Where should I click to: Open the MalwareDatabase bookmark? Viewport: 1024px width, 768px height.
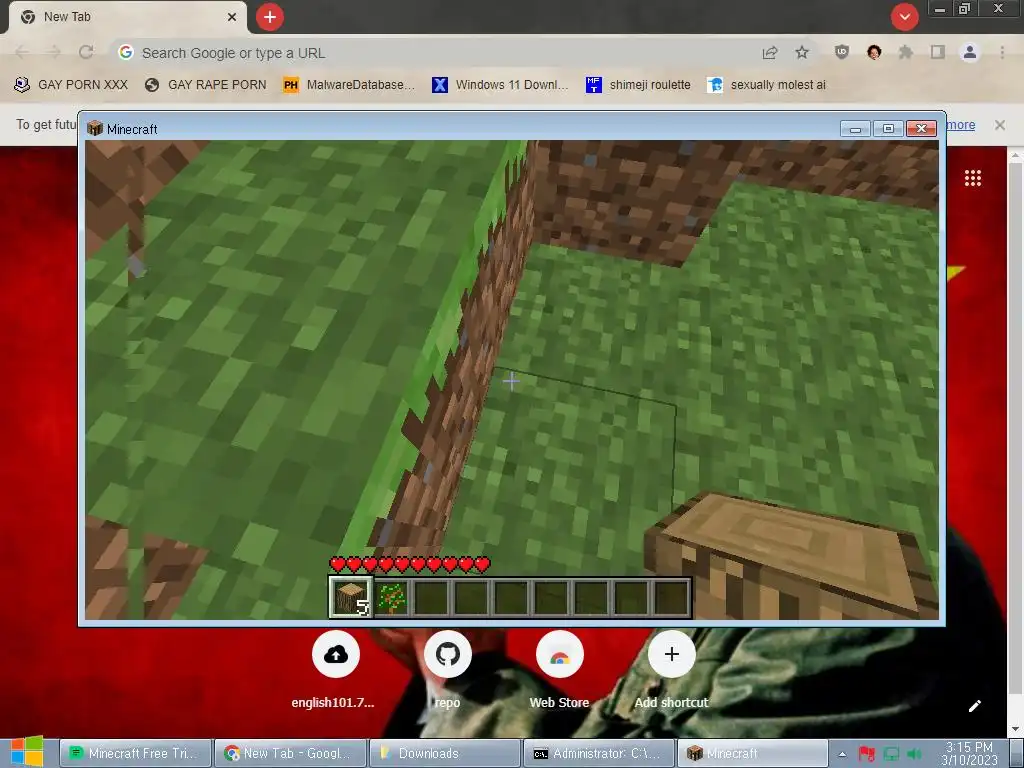click(349, 85)
